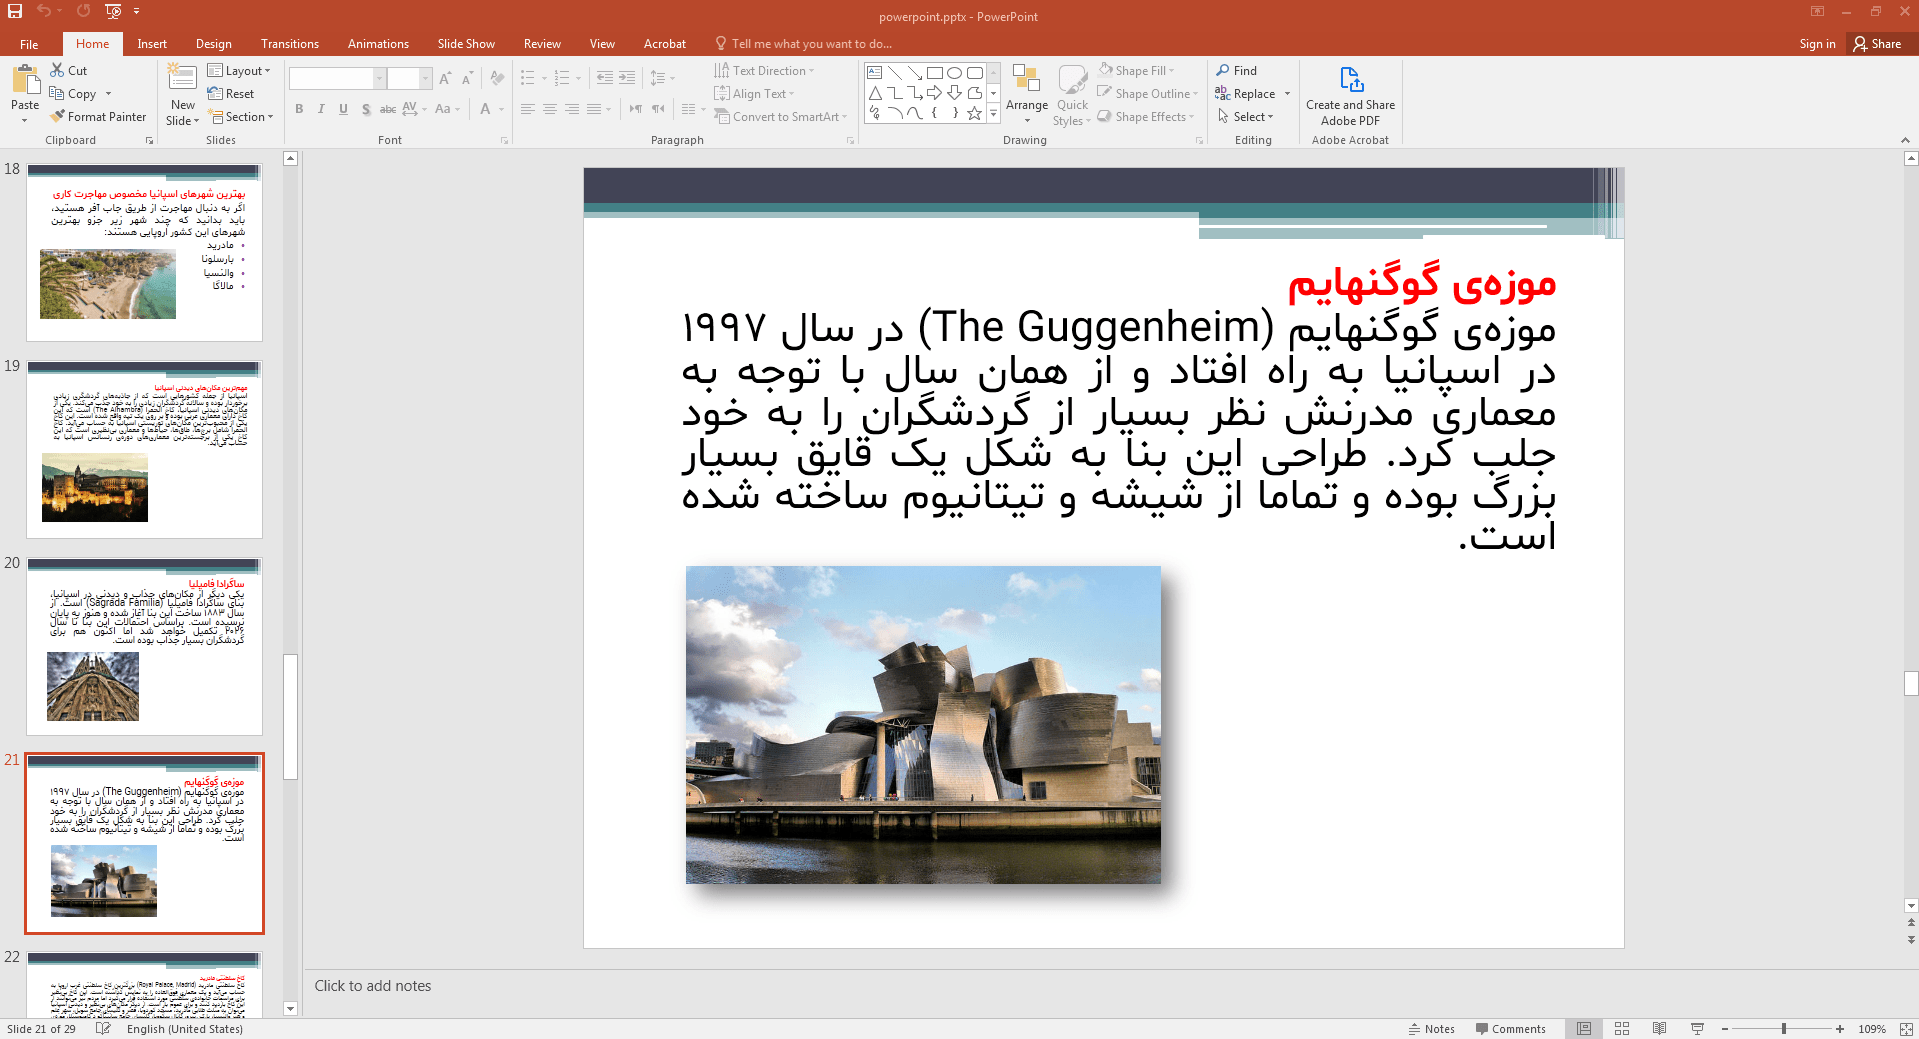The image size is (1919, 1039).
Task: Open the Arrange menu
Action: pyautogui.click(x=1027, y=94)
